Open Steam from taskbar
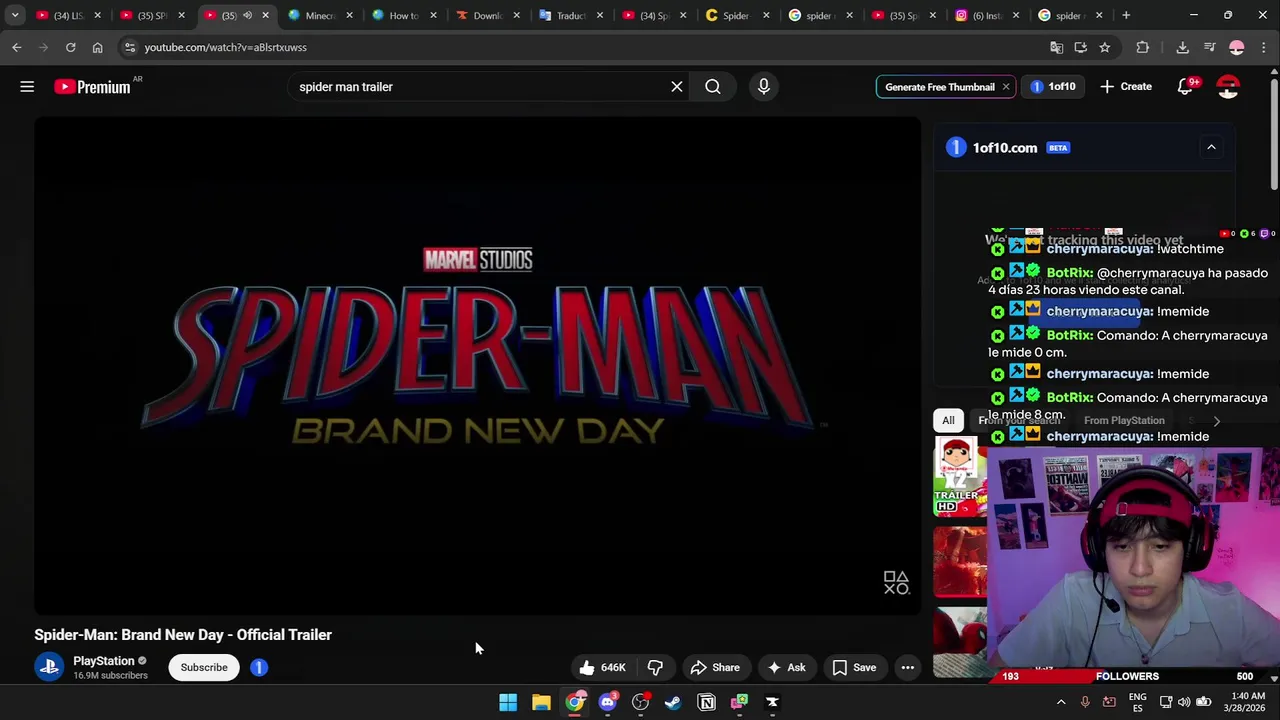The image size is (1280, 720). (673, 702)
